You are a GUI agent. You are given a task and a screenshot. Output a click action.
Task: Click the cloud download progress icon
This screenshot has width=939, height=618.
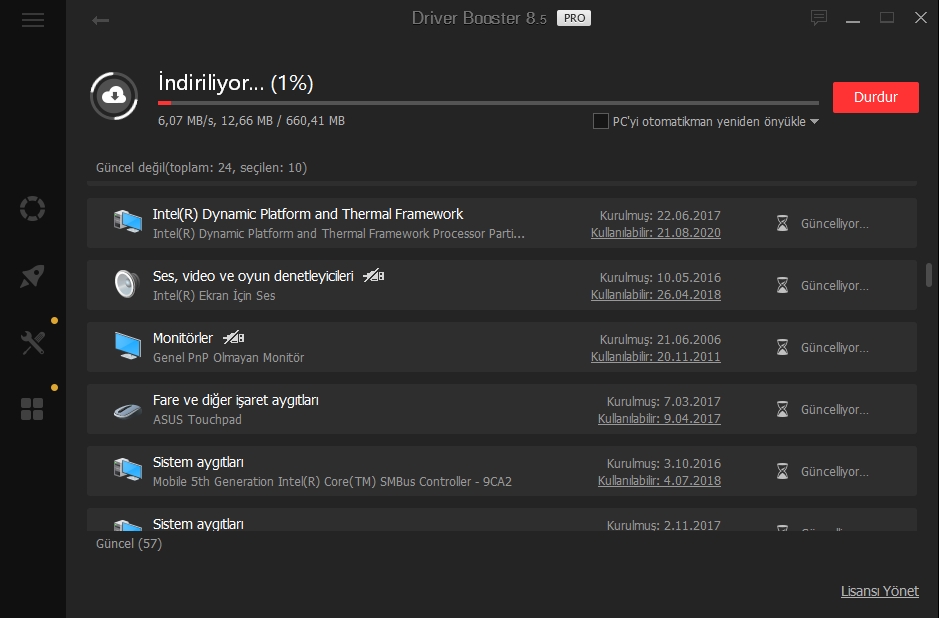click(x=114, y=96)
